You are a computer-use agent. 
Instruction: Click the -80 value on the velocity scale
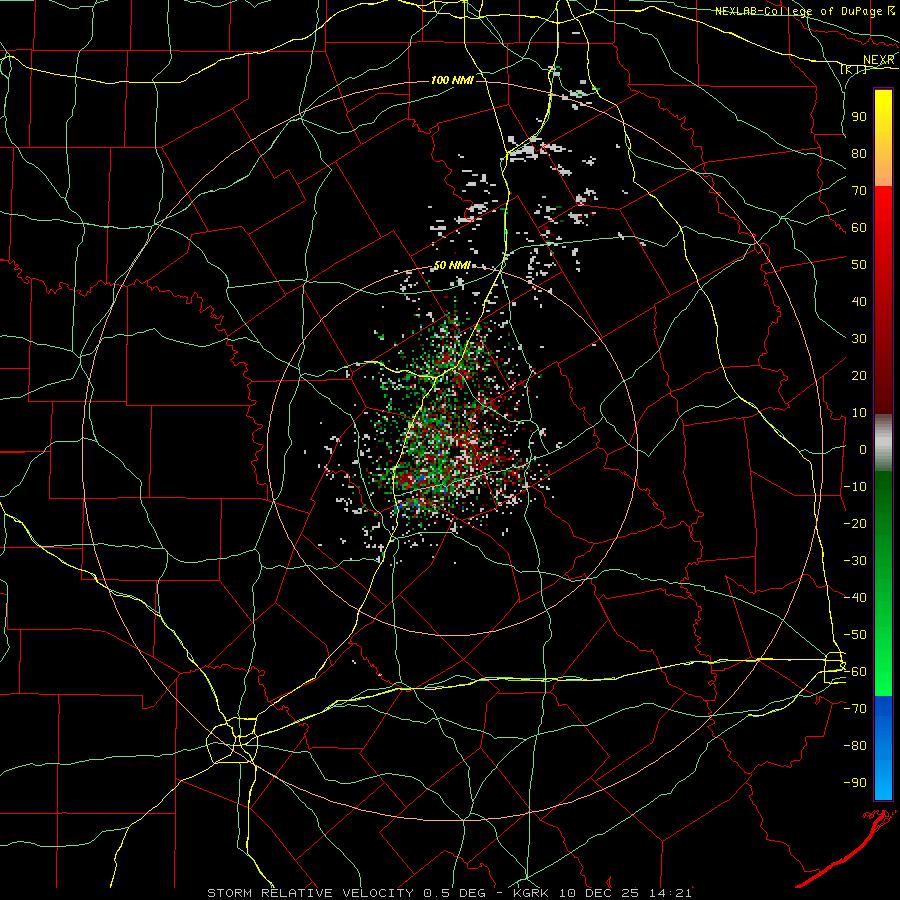pos(855,746)
